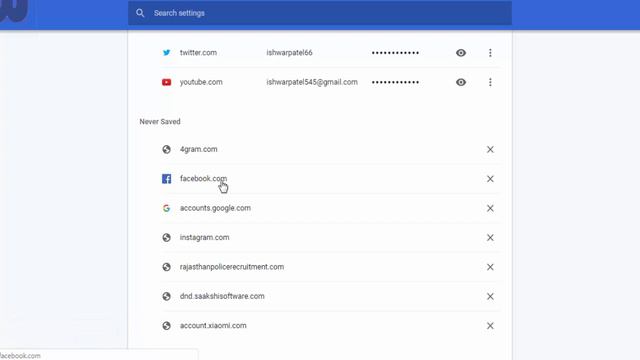Viewport: 640px width, 360px height.
Task: Open the rajasthanpolicerecruitment.com link
Action: coord(232,267)
